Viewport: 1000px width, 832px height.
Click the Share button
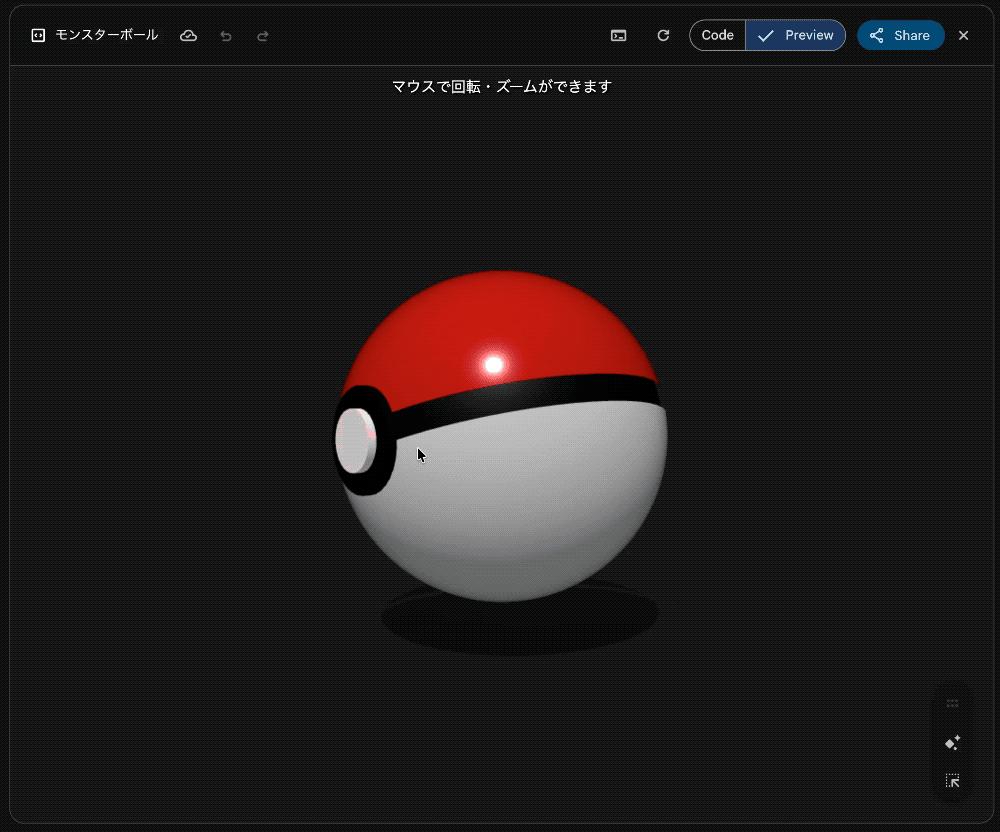pos(900,35)
